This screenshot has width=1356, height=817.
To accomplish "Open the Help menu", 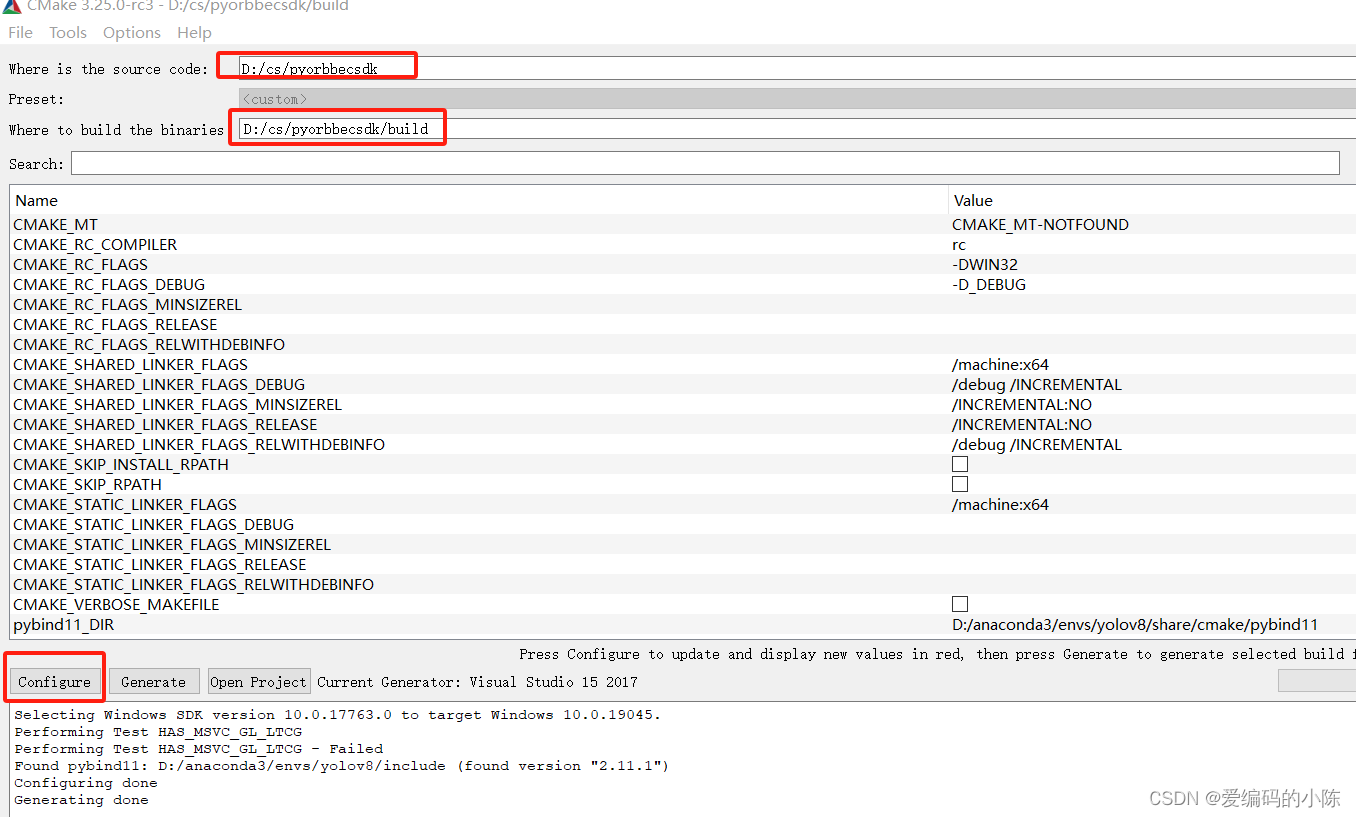I will point(194,32).
